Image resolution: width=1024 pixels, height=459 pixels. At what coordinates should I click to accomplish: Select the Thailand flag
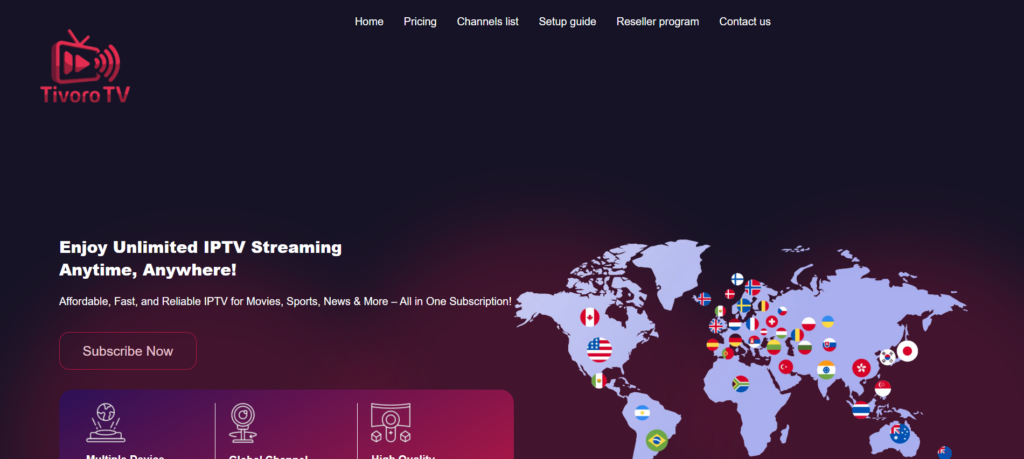pos(861,410)
